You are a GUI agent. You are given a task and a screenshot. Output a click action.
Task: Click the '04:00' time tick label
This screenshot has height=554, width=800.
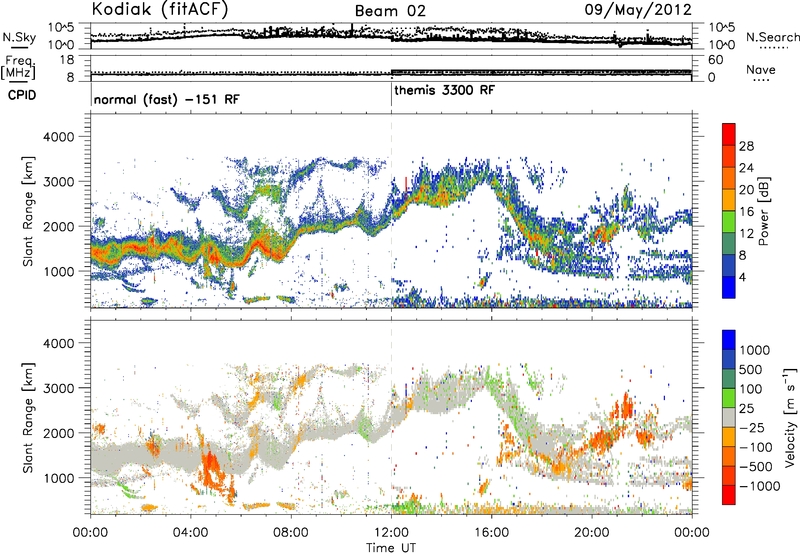click(190, 533)
